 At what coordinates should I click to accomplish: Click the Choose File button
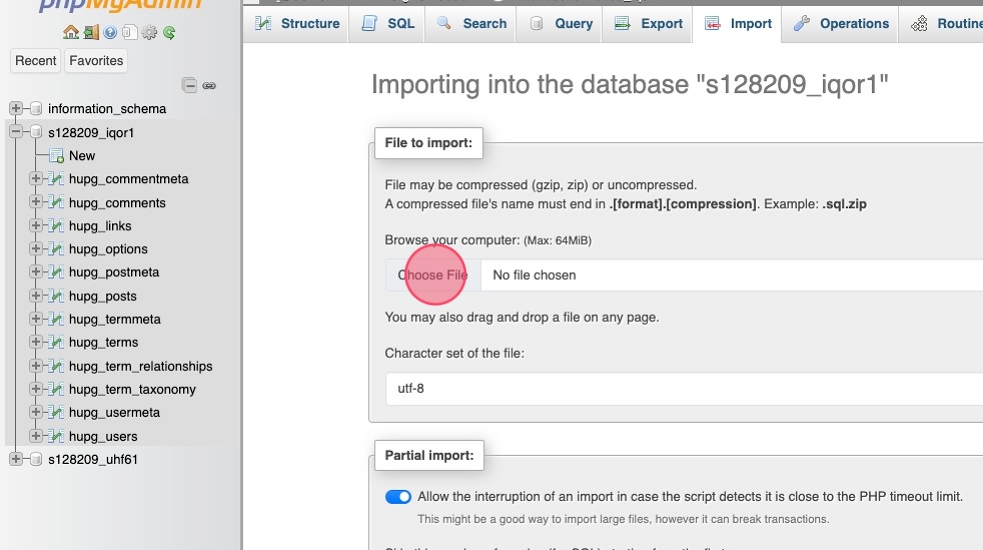(432, 275)
